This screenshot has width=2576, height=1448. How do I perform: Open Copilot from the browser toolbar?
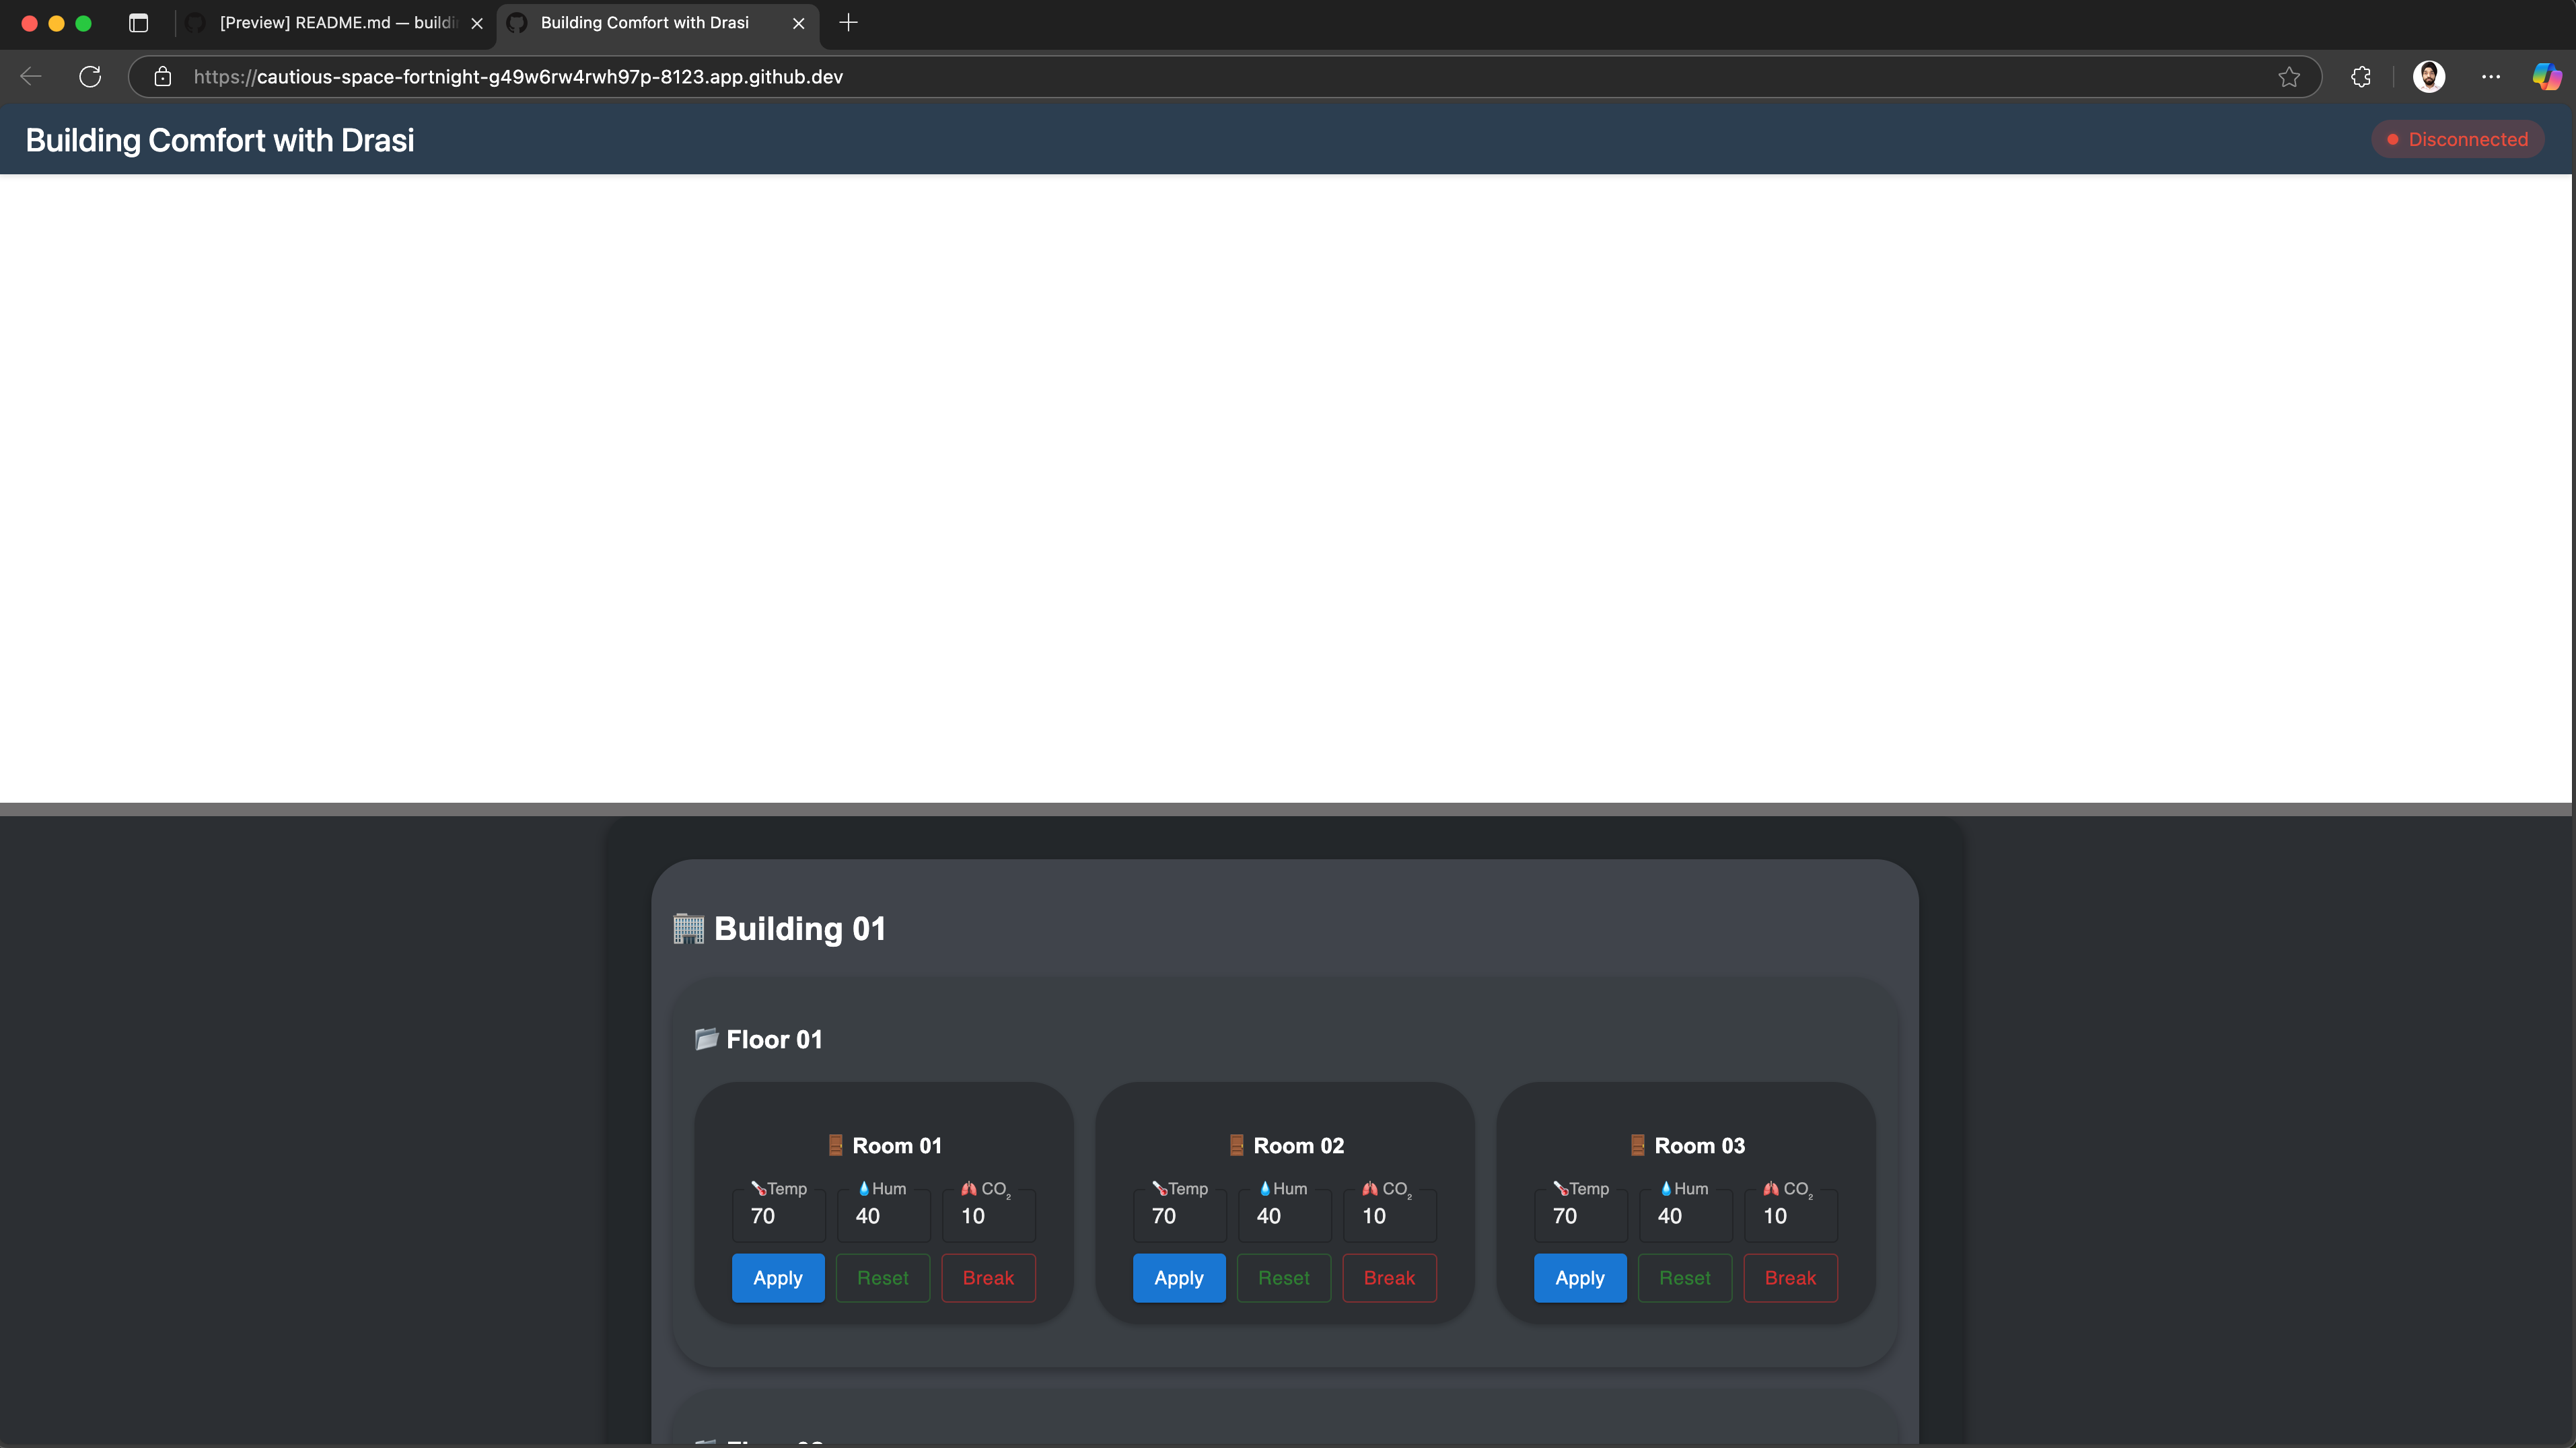coord(2544,76)
